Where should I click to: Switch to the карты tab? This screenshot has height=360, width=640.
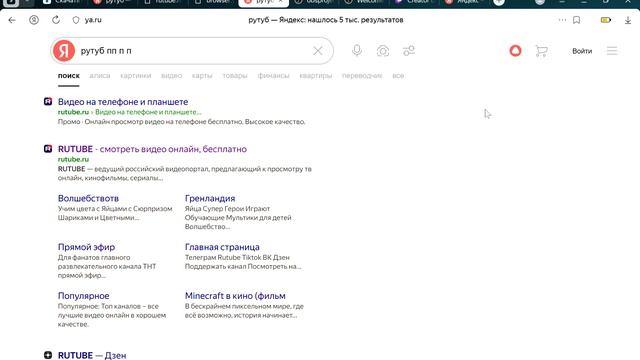(x=202, y=76)
